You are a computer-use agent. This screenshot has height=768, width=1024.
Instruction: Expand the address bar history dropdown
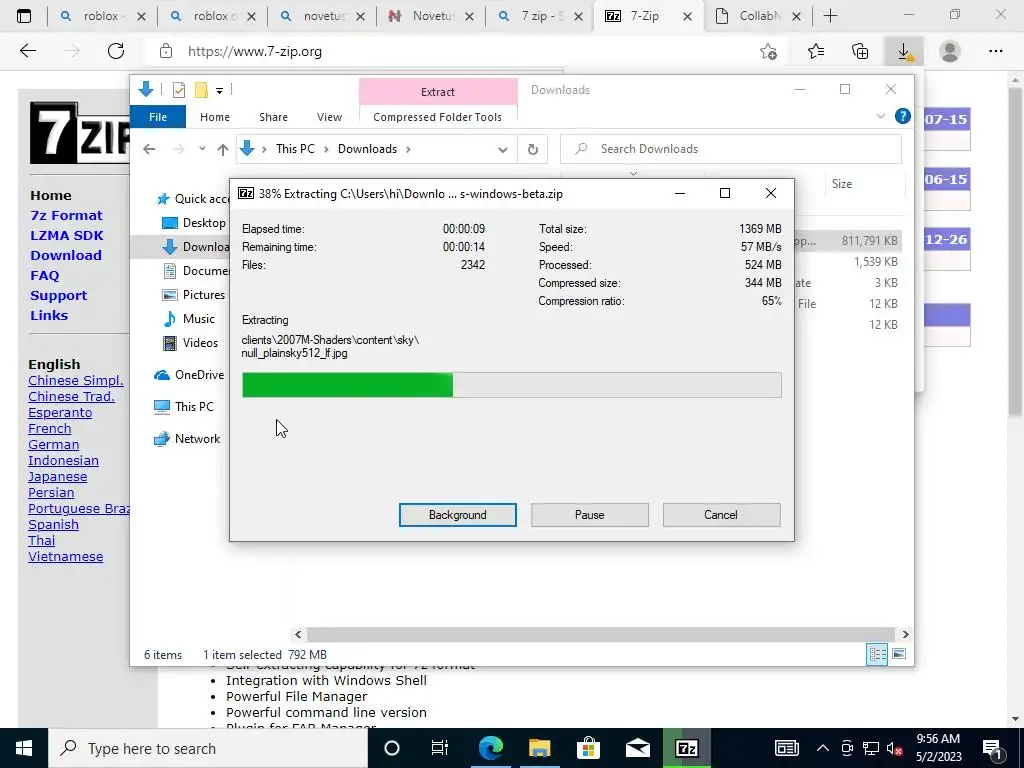click(x=502, y=150)
